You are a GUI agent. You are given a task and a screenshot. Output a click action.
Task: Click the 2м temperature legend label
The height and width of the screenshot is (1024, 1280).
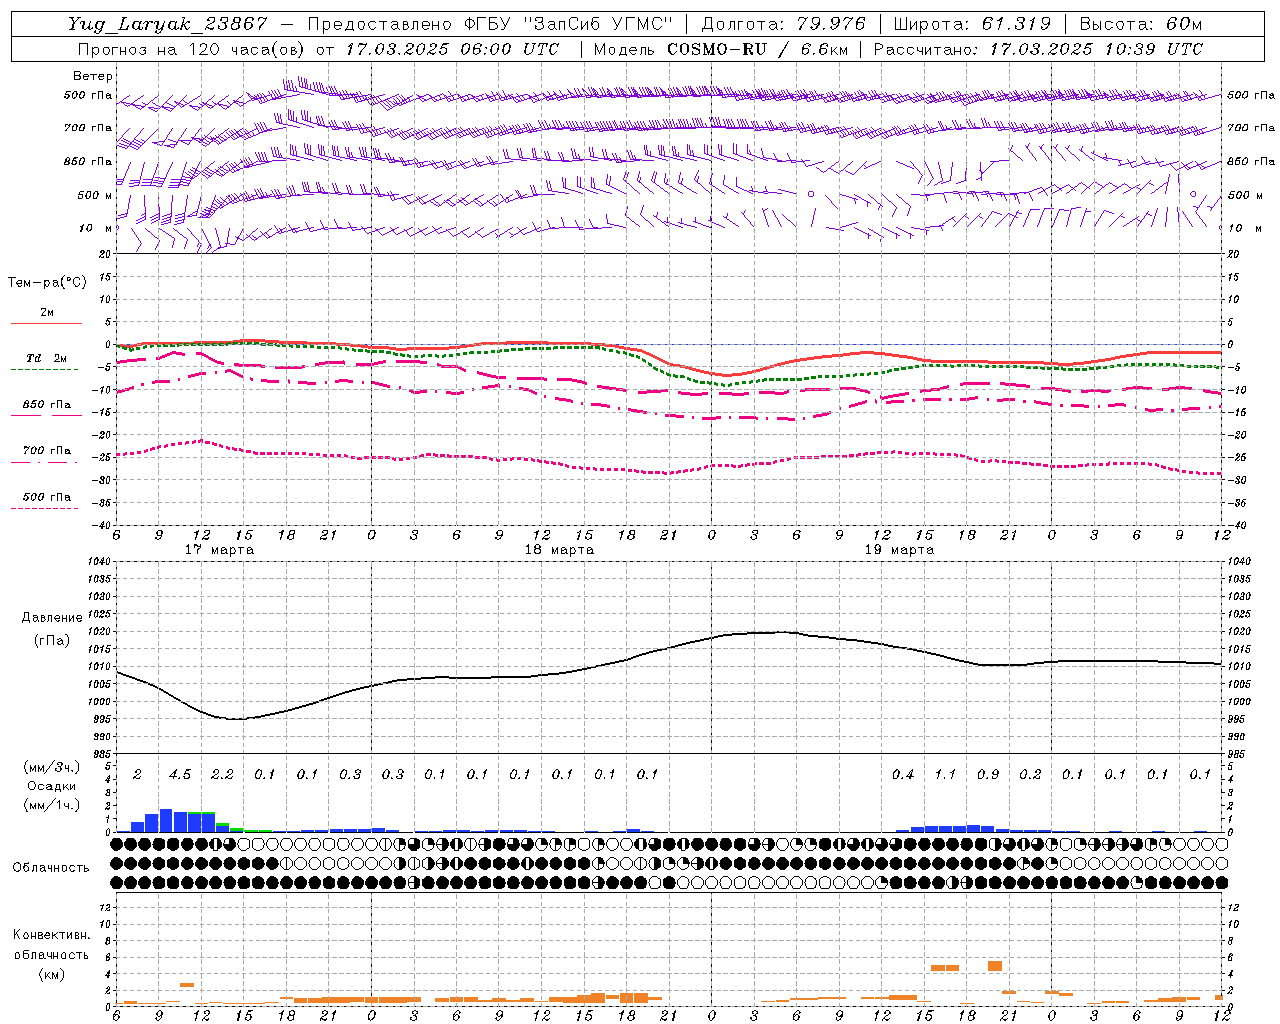[x=47, y=312]
